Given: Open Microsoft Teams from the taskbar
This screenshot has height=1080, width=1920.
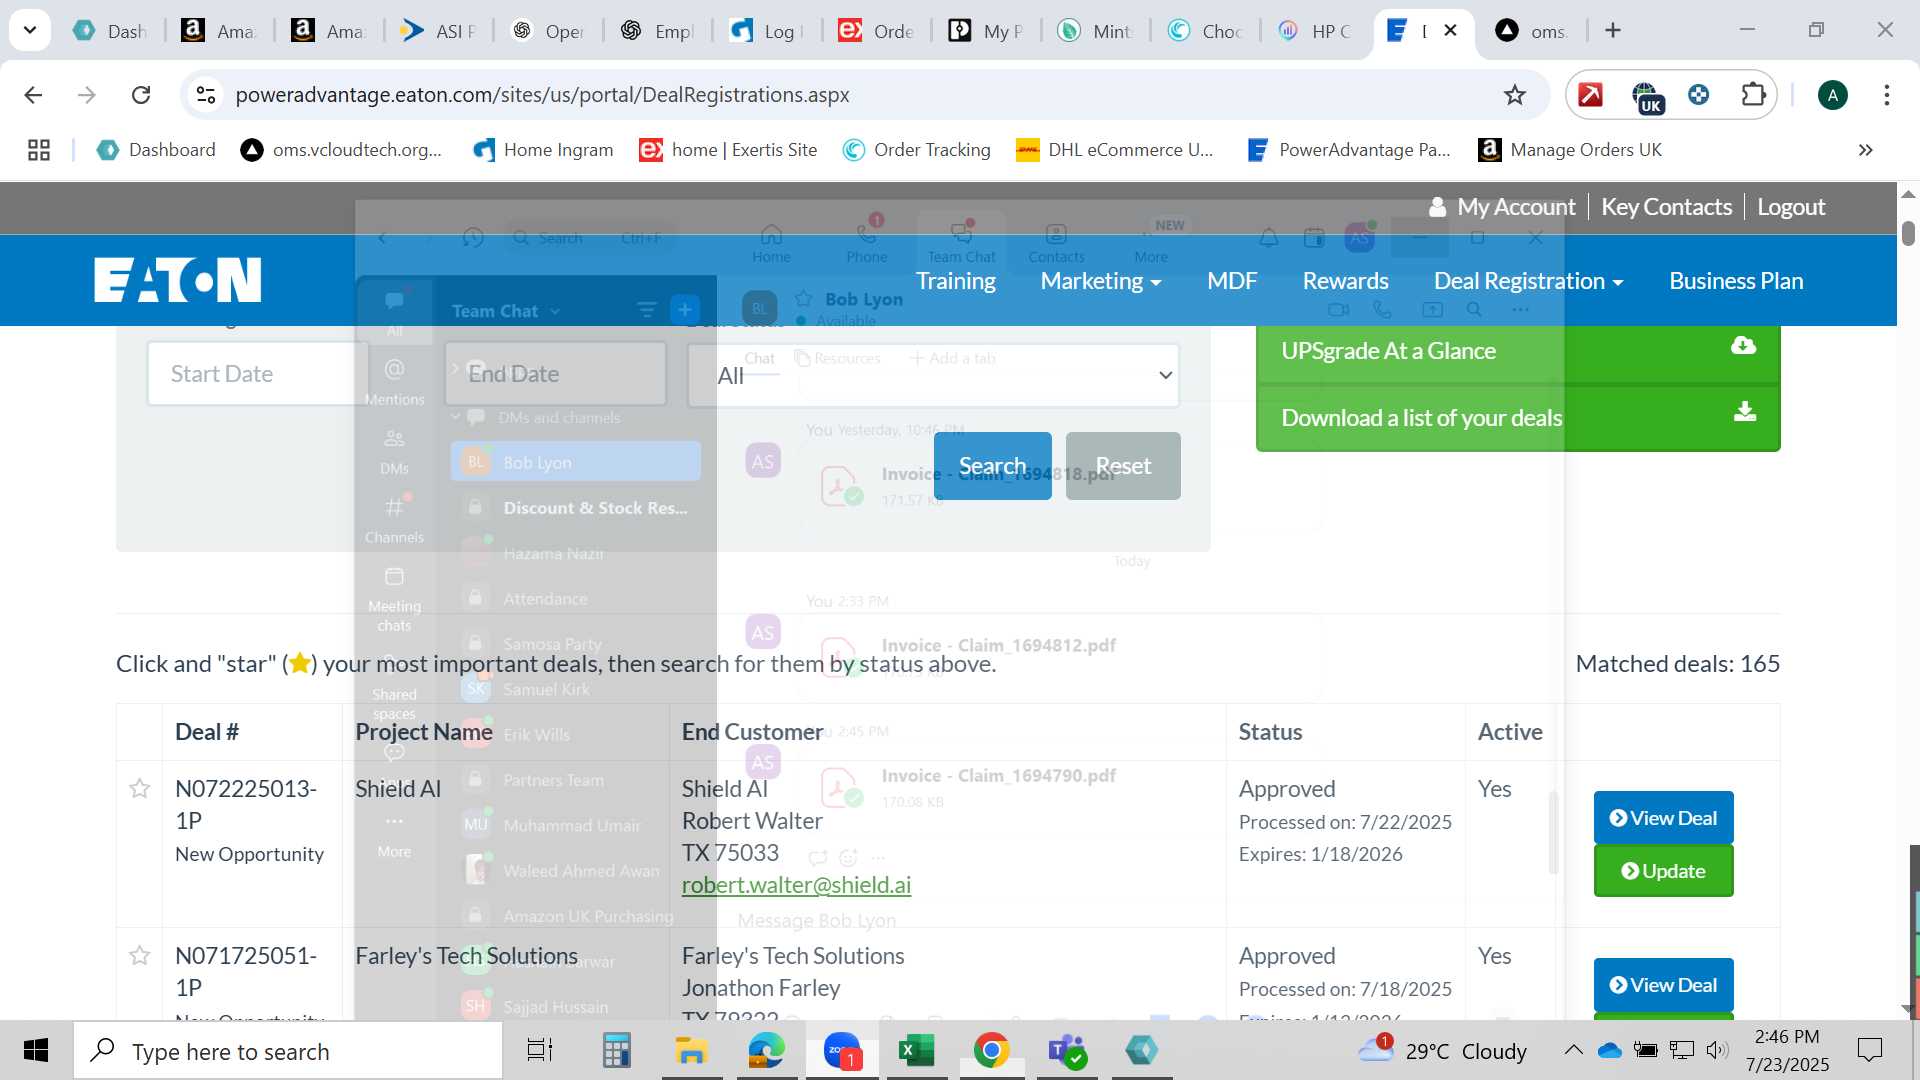Looking at the screenshot, I should click(1066, 1050).
